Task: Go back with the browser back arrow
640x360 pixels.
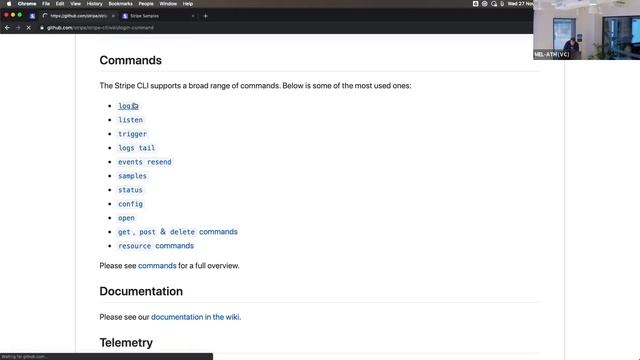Action: coord(7,28)
